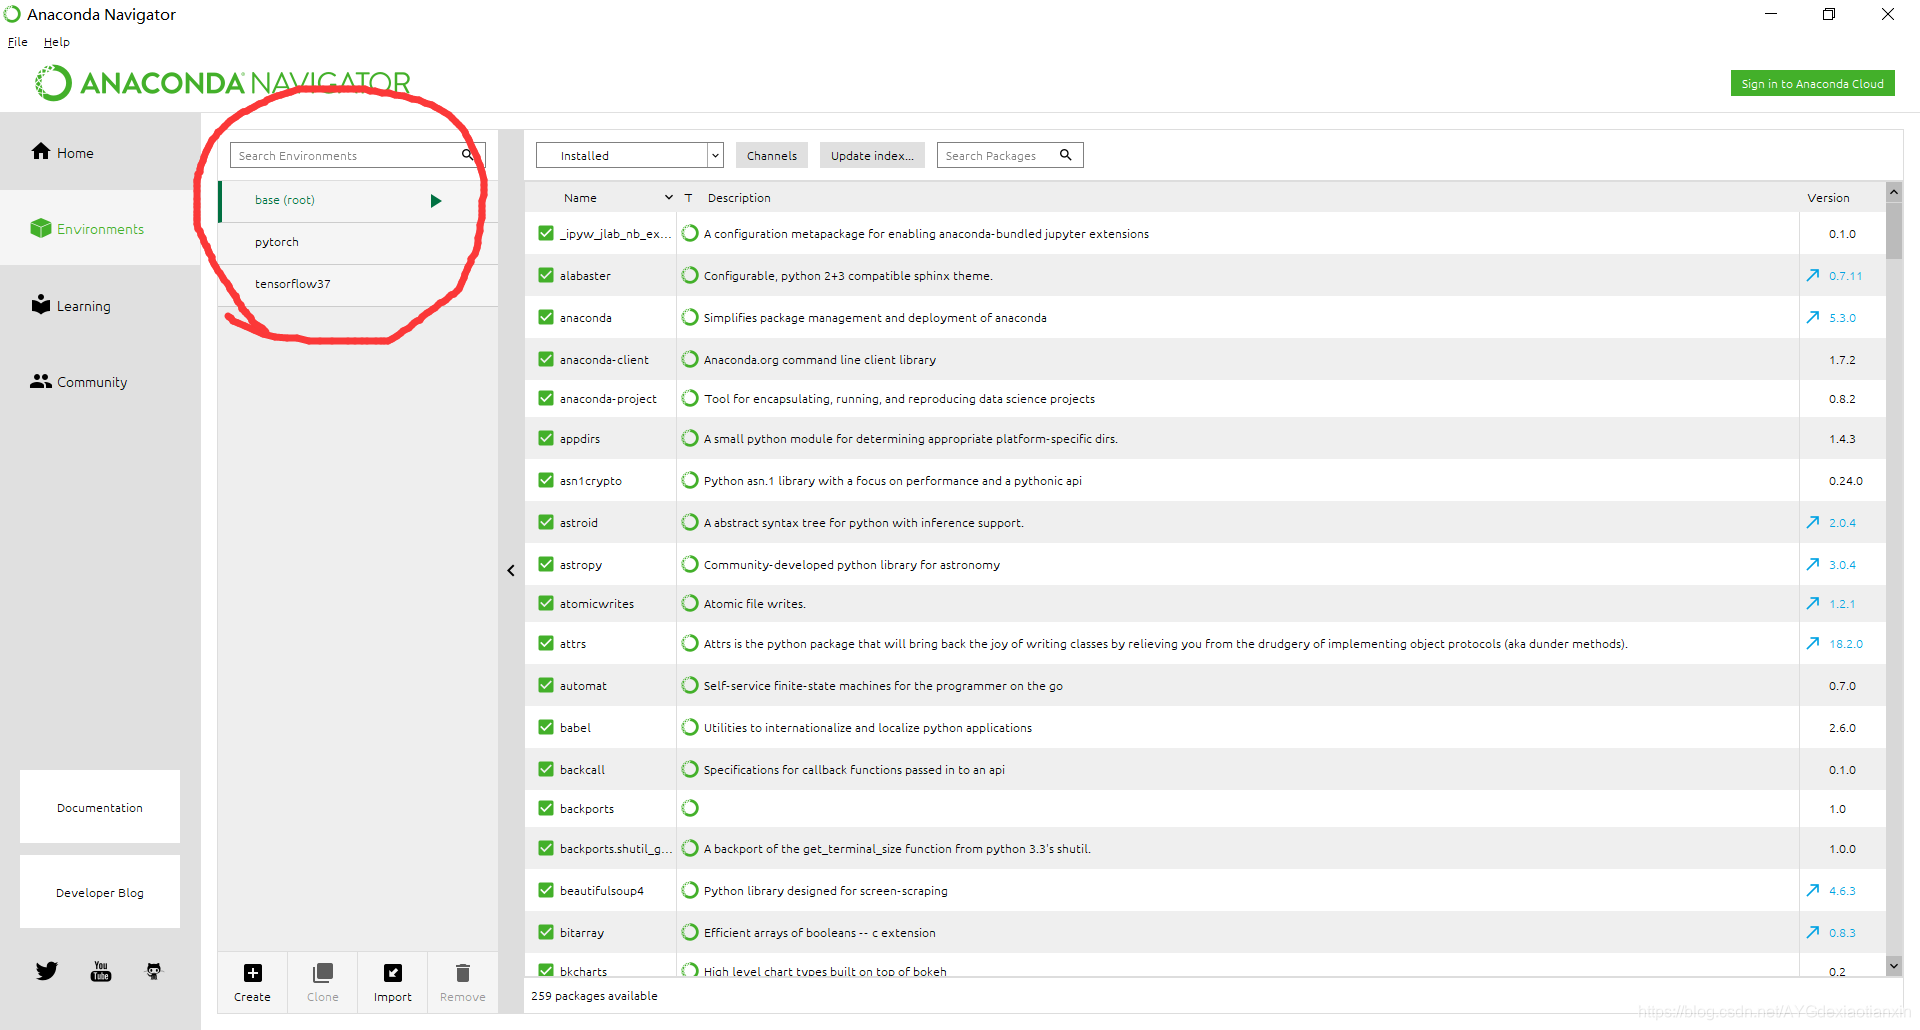Click the upgrade arrow for anaconda 5.3.0
This screenshot has height=1030, width=1920.
point(1813,317)
